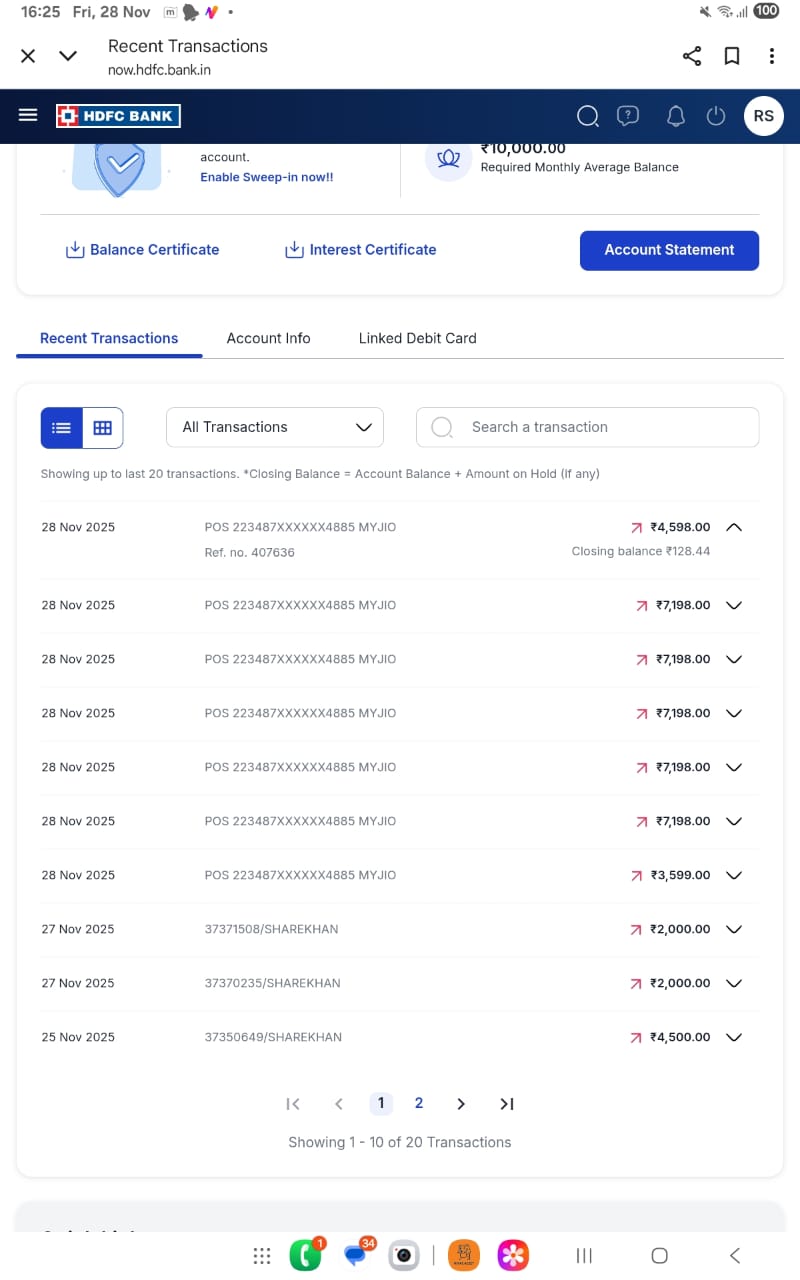Collapse the ₹4,598.00 MYJIO transaction
This screenshot has width=800, height=1280.
(733, 527)
